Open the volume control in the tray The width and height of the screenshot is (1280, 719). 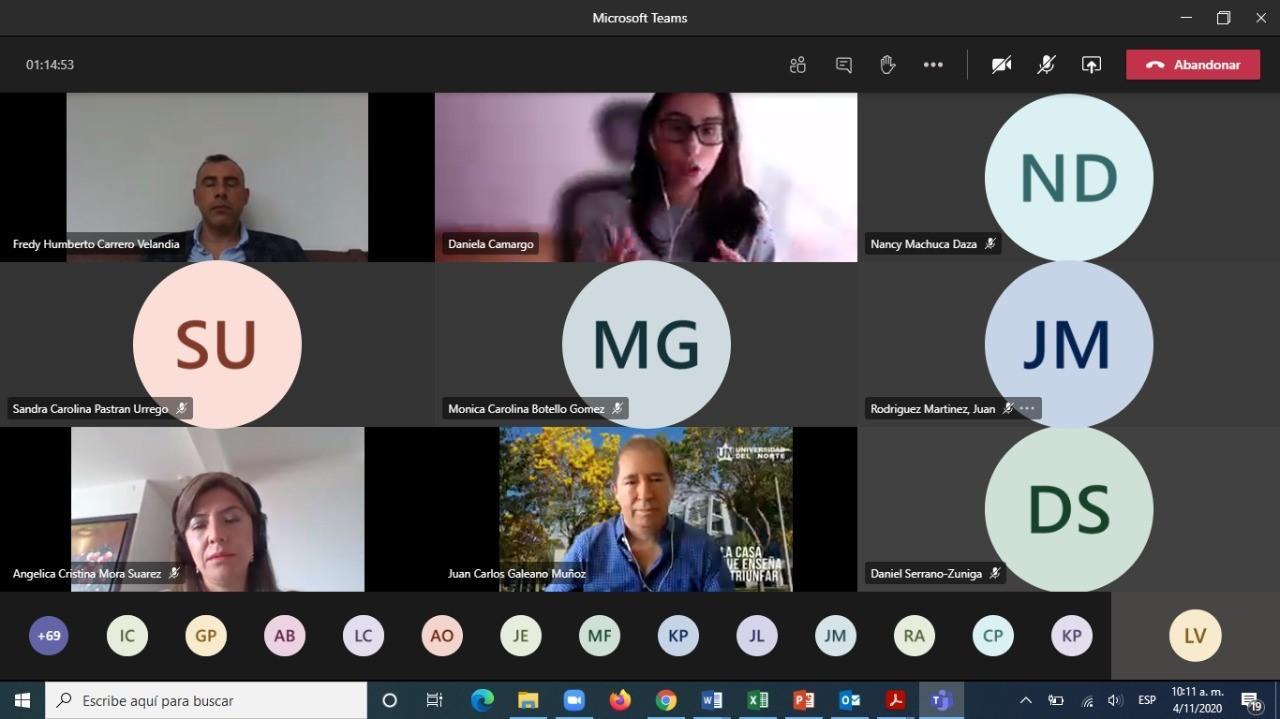[x=1115, y=700]
